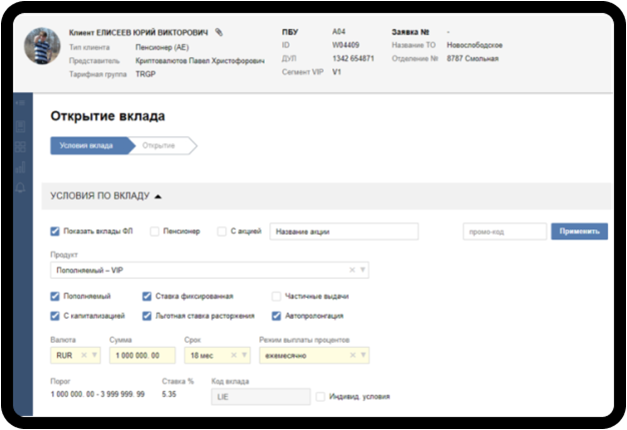Open the bar chart statistics icon
627x430 pixels.
pos(20,167)
